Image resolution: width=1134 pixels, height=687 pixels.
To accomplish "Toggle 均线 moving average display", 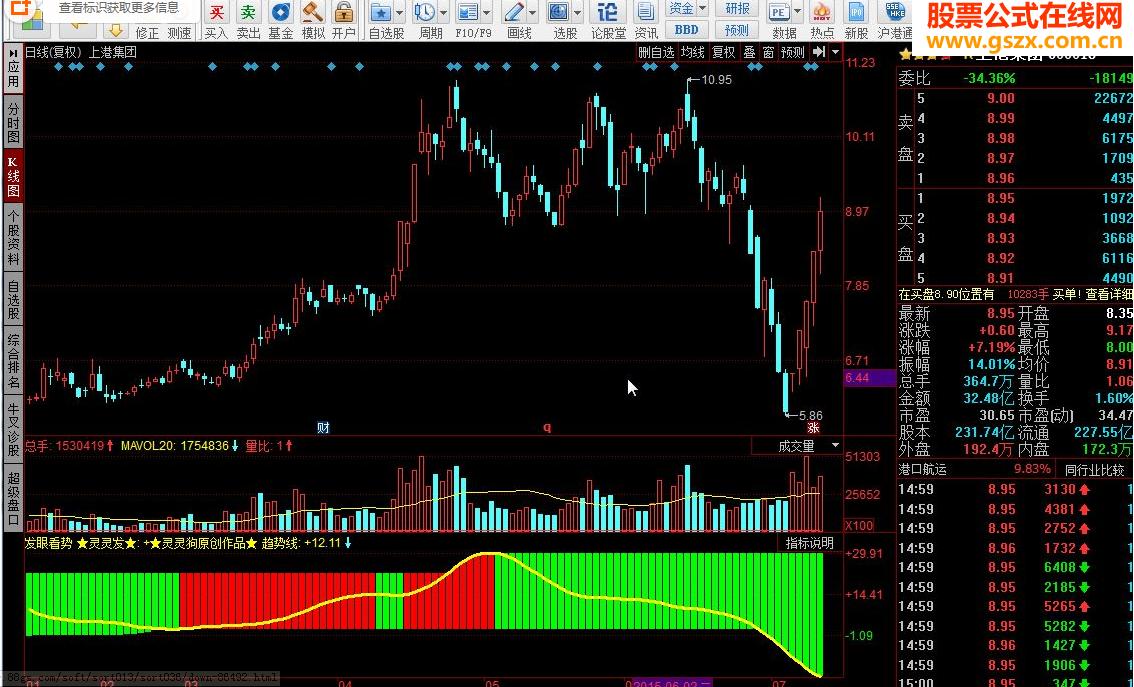I will 693,52.
